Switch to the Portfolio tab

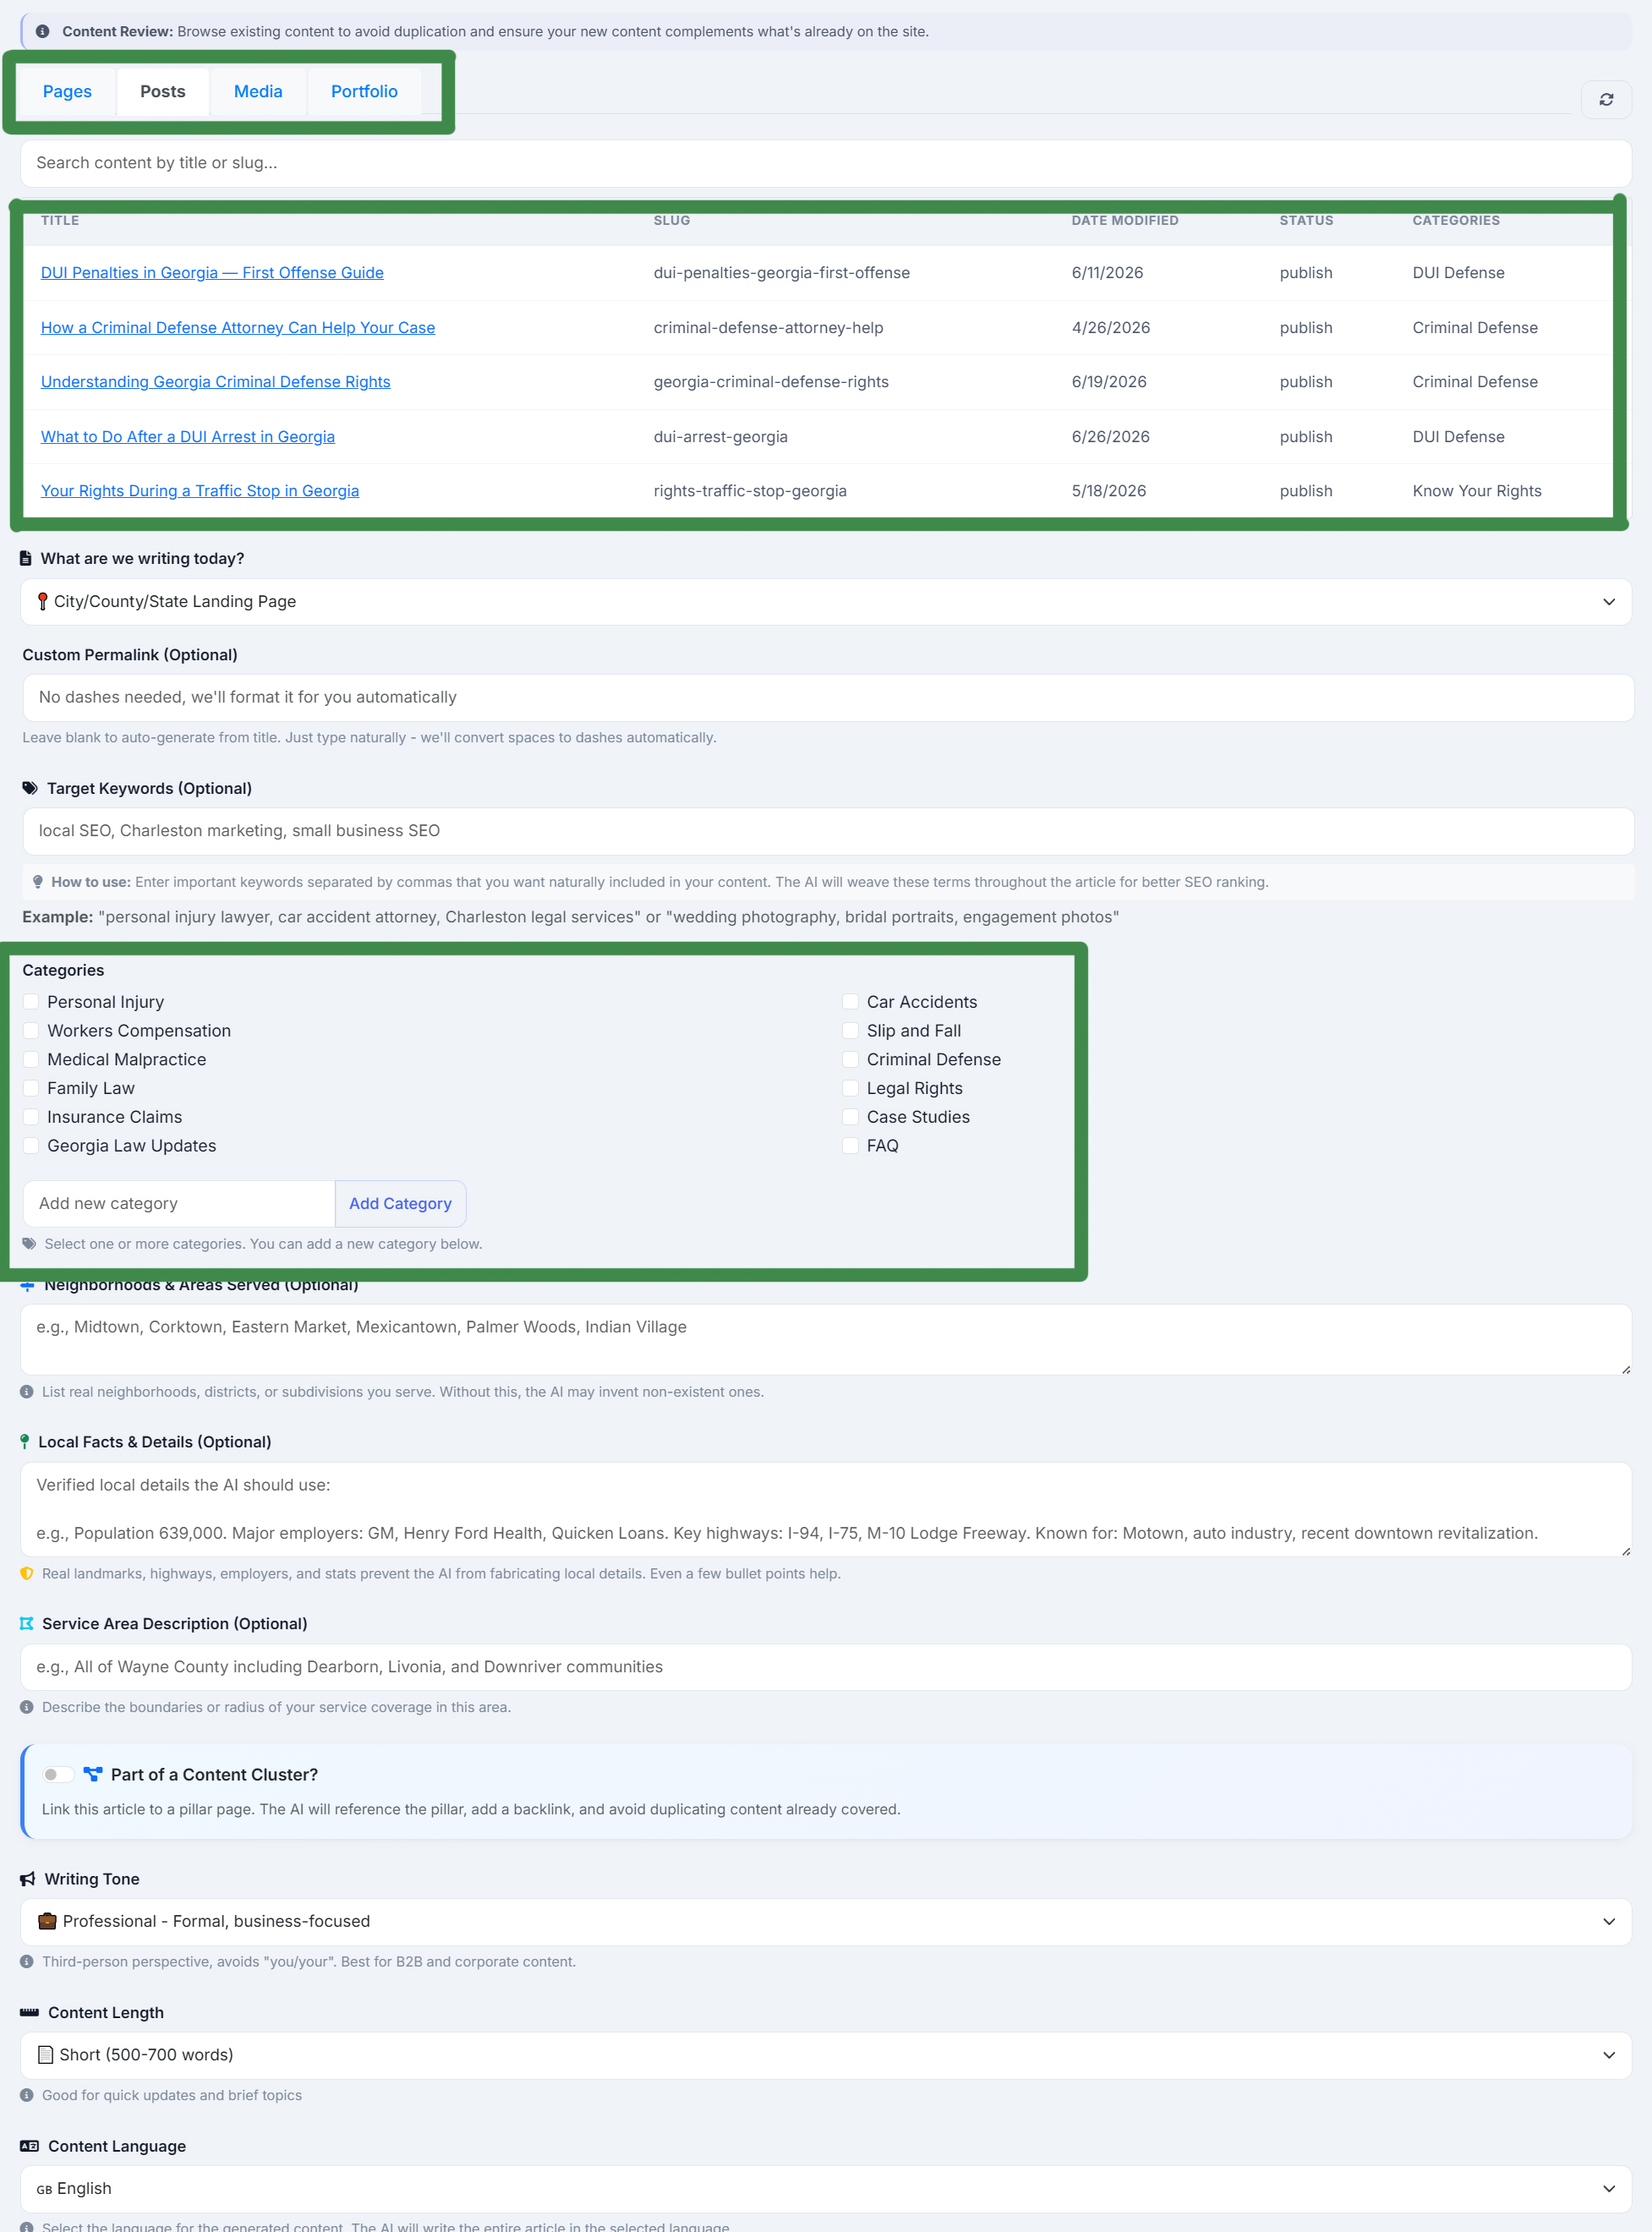[x=364, y=92]
